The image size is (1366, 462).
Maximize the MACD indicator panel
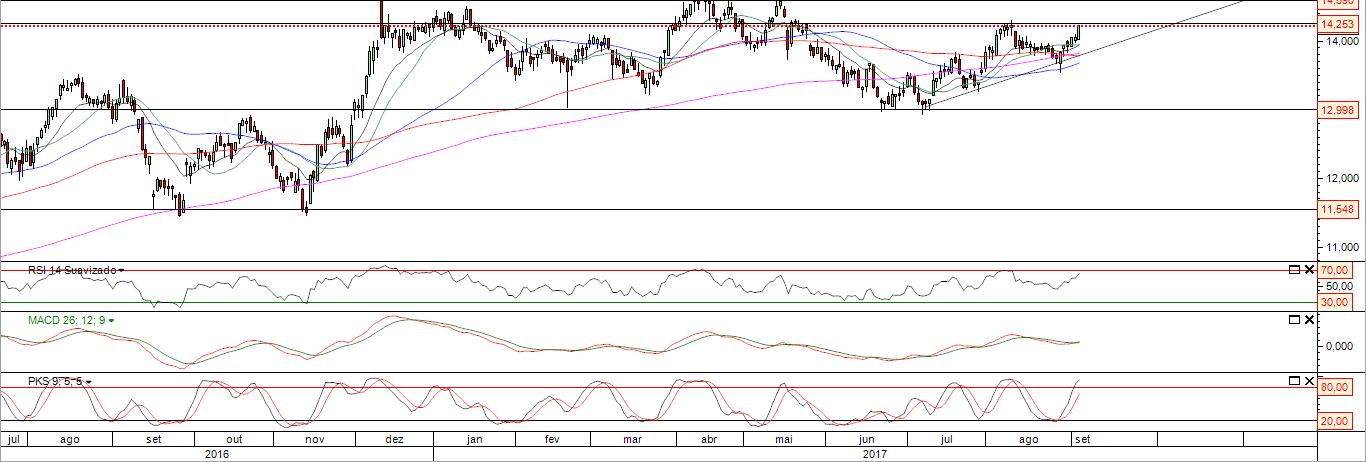[x=1293, y=319]
